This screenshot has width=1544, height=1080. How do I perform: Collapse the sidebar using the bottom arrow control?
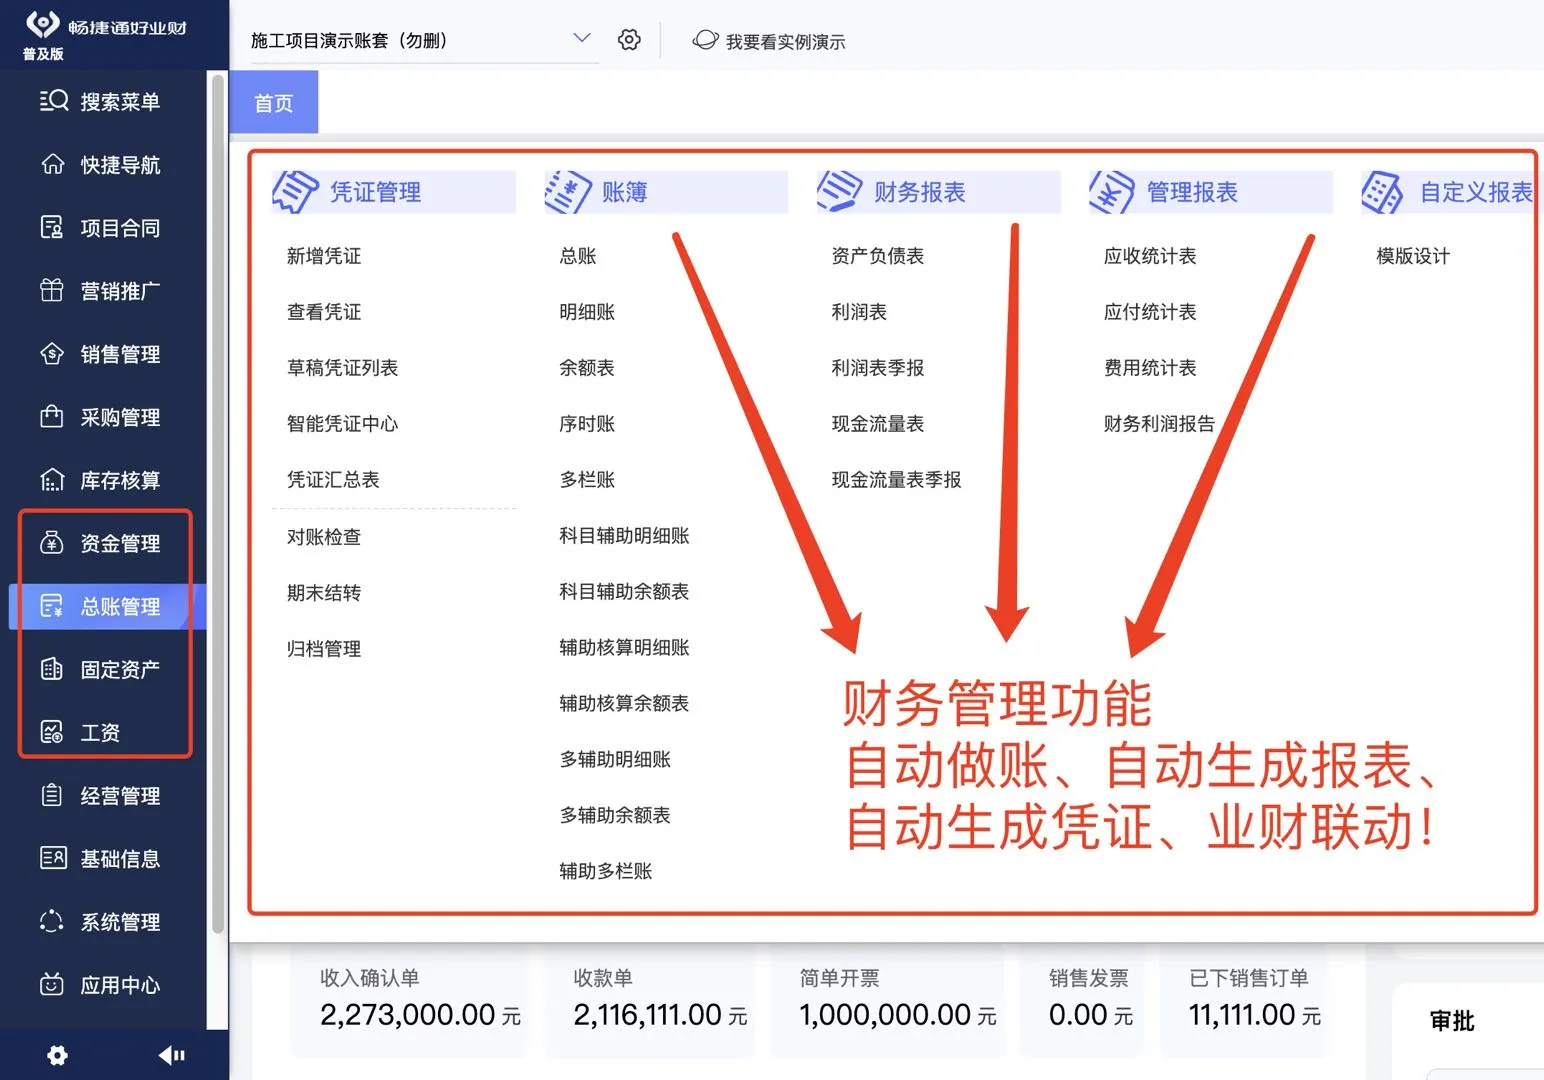(x=172, y=1055)
